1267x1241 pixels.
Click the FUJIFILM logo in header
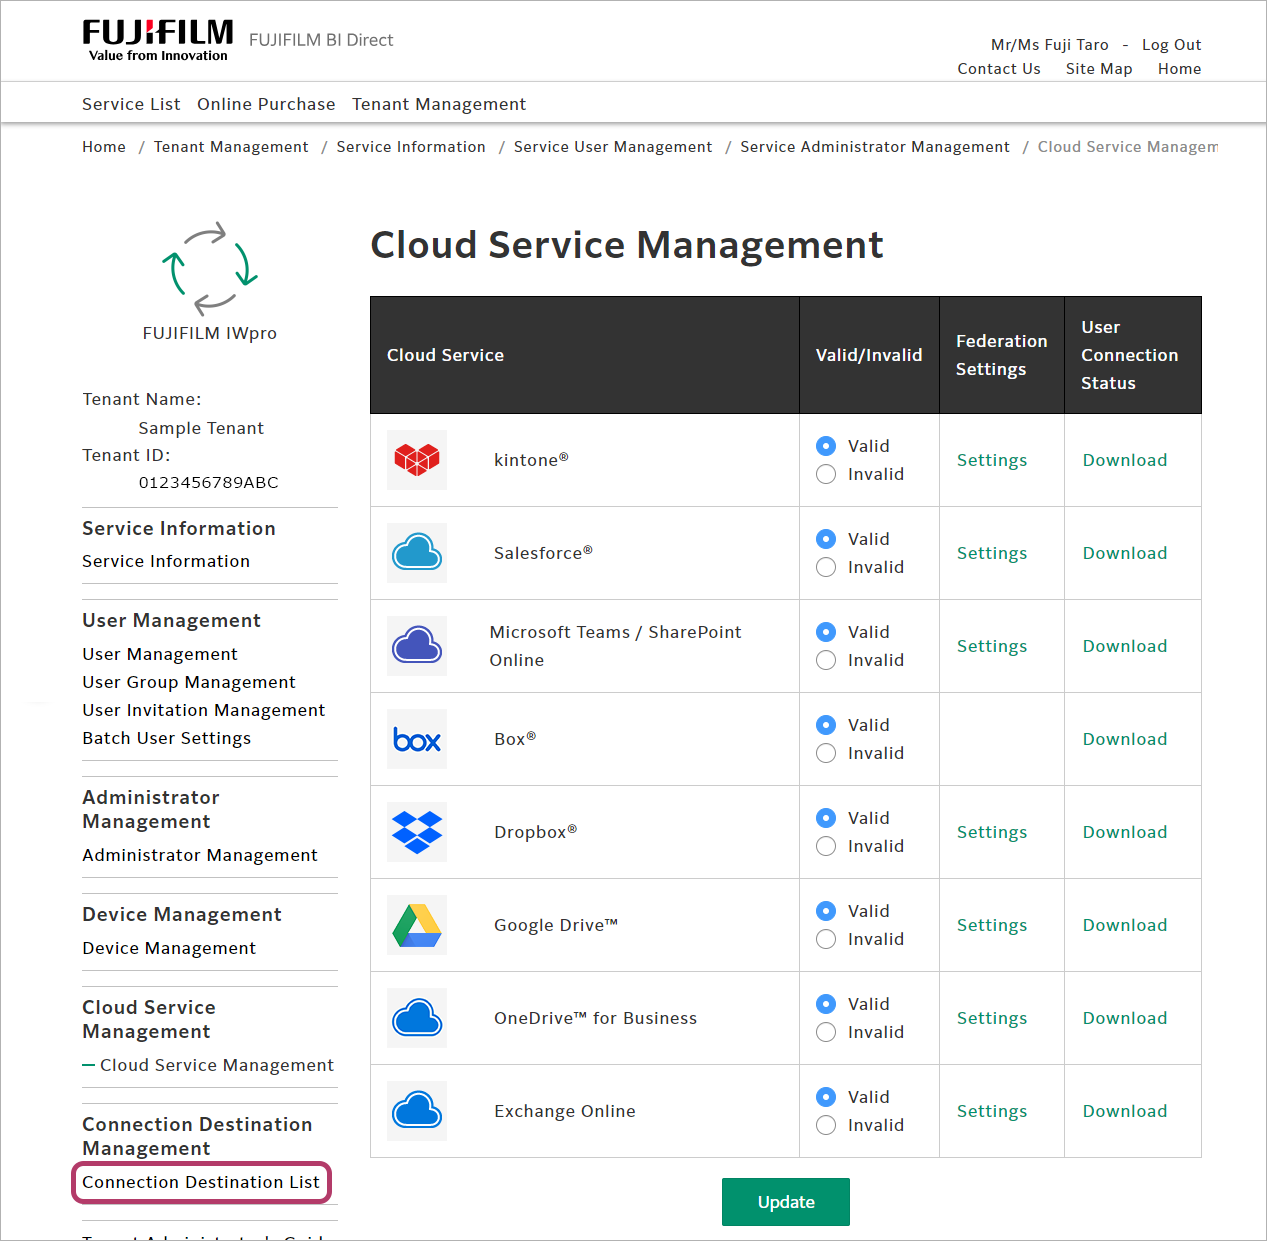coord(158,41)
